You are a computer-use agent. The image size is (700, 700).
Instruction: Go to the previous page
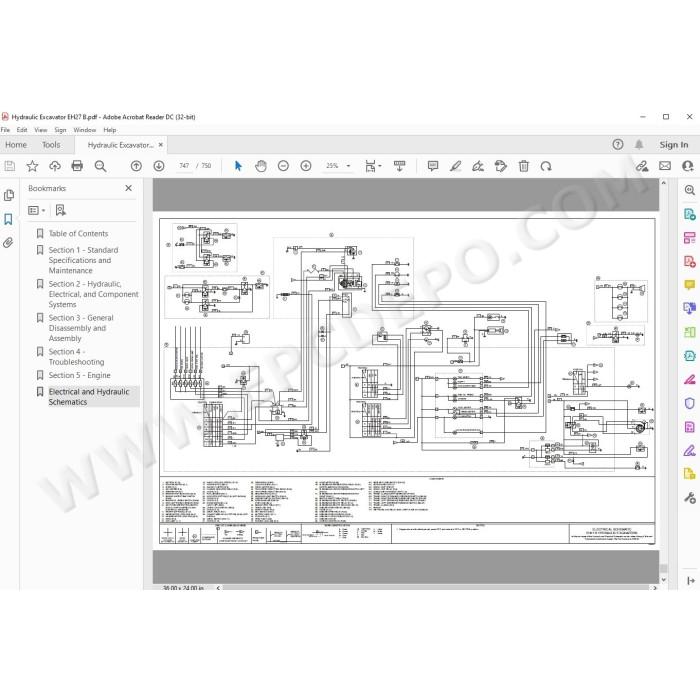coord(136,166)
